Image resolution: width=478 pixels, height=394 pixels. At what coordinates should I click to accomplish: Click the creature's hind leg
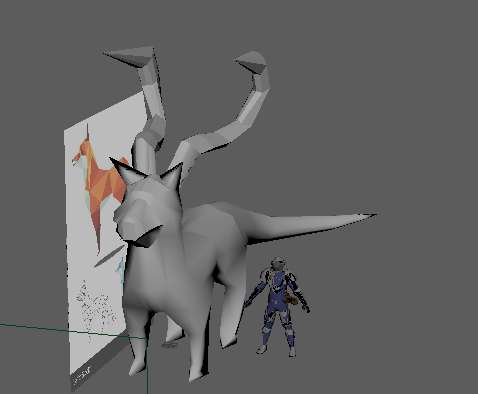click(229, 320)
